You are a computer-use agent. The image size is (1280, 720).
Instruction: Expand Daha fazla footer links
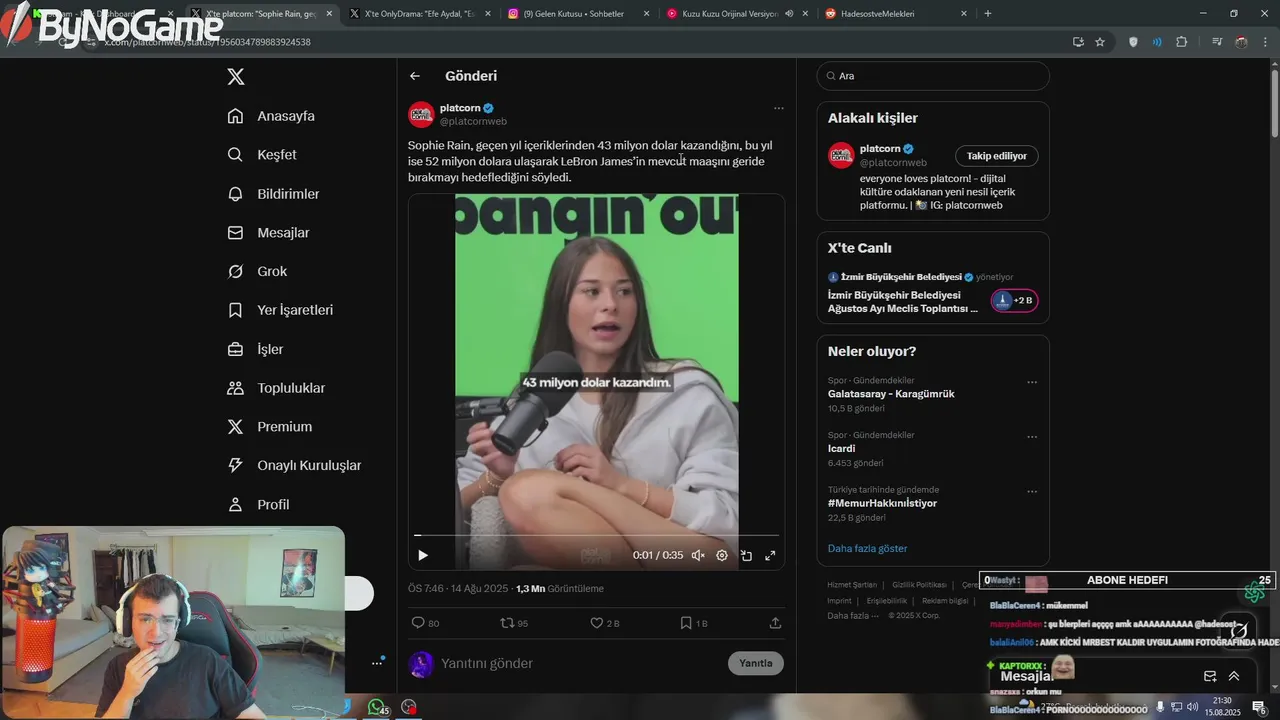click(853, 615)
